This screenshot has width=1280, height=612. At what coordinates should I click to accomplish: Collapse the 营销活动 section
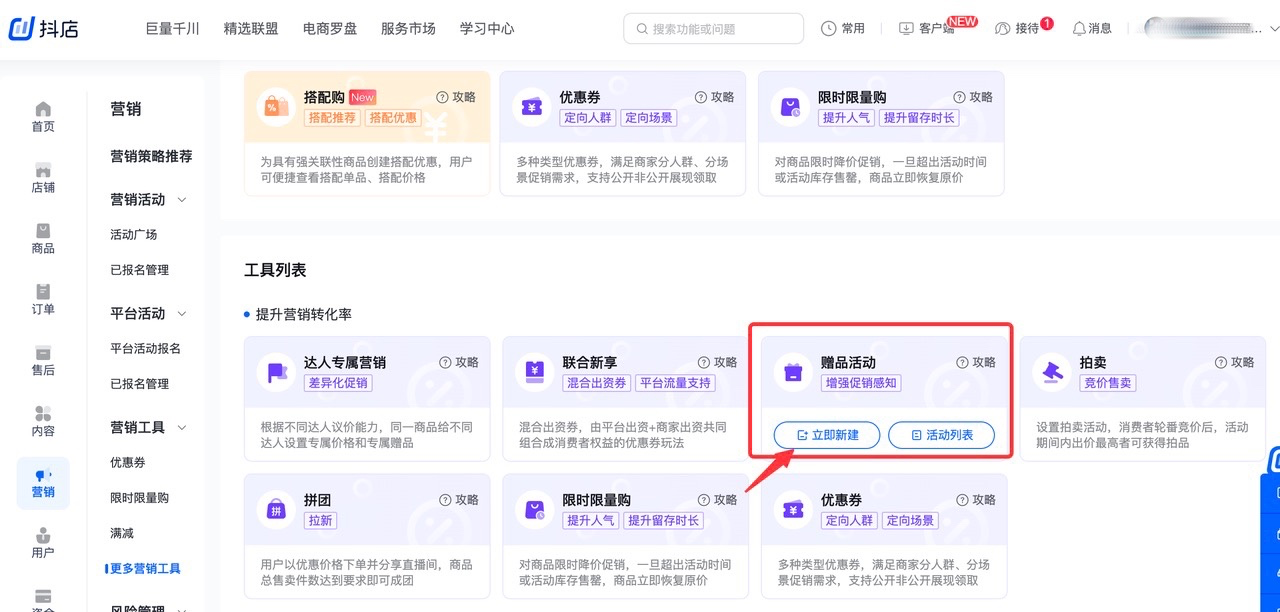182,200
